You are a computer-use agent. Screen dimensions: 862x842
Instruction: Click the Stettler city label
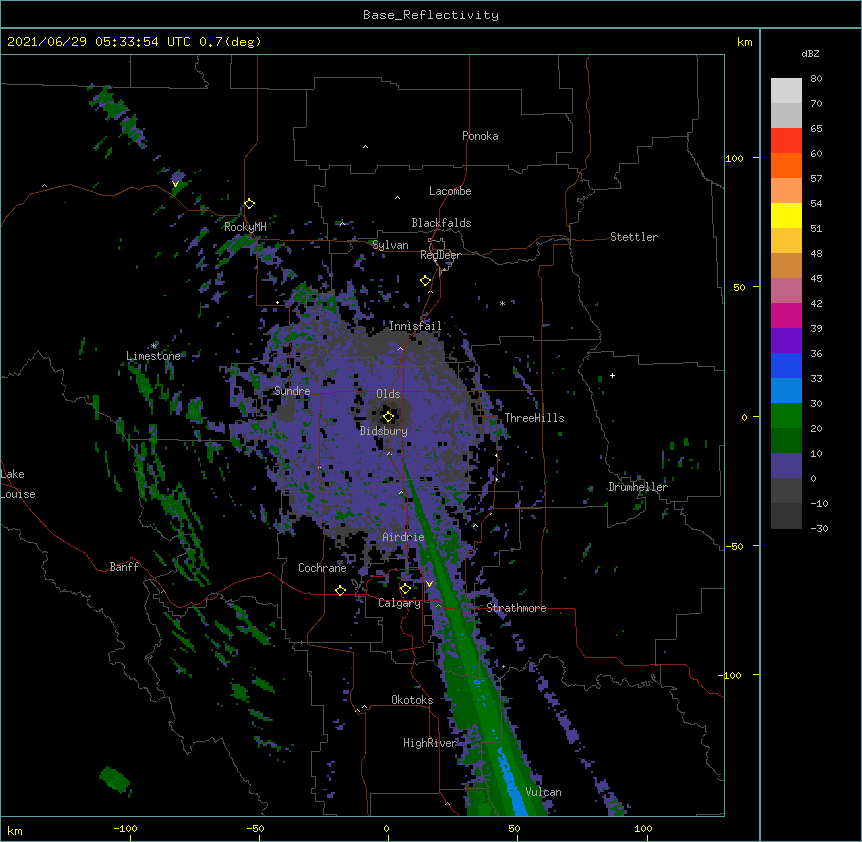pyautogui.click(x=634, y=237)
